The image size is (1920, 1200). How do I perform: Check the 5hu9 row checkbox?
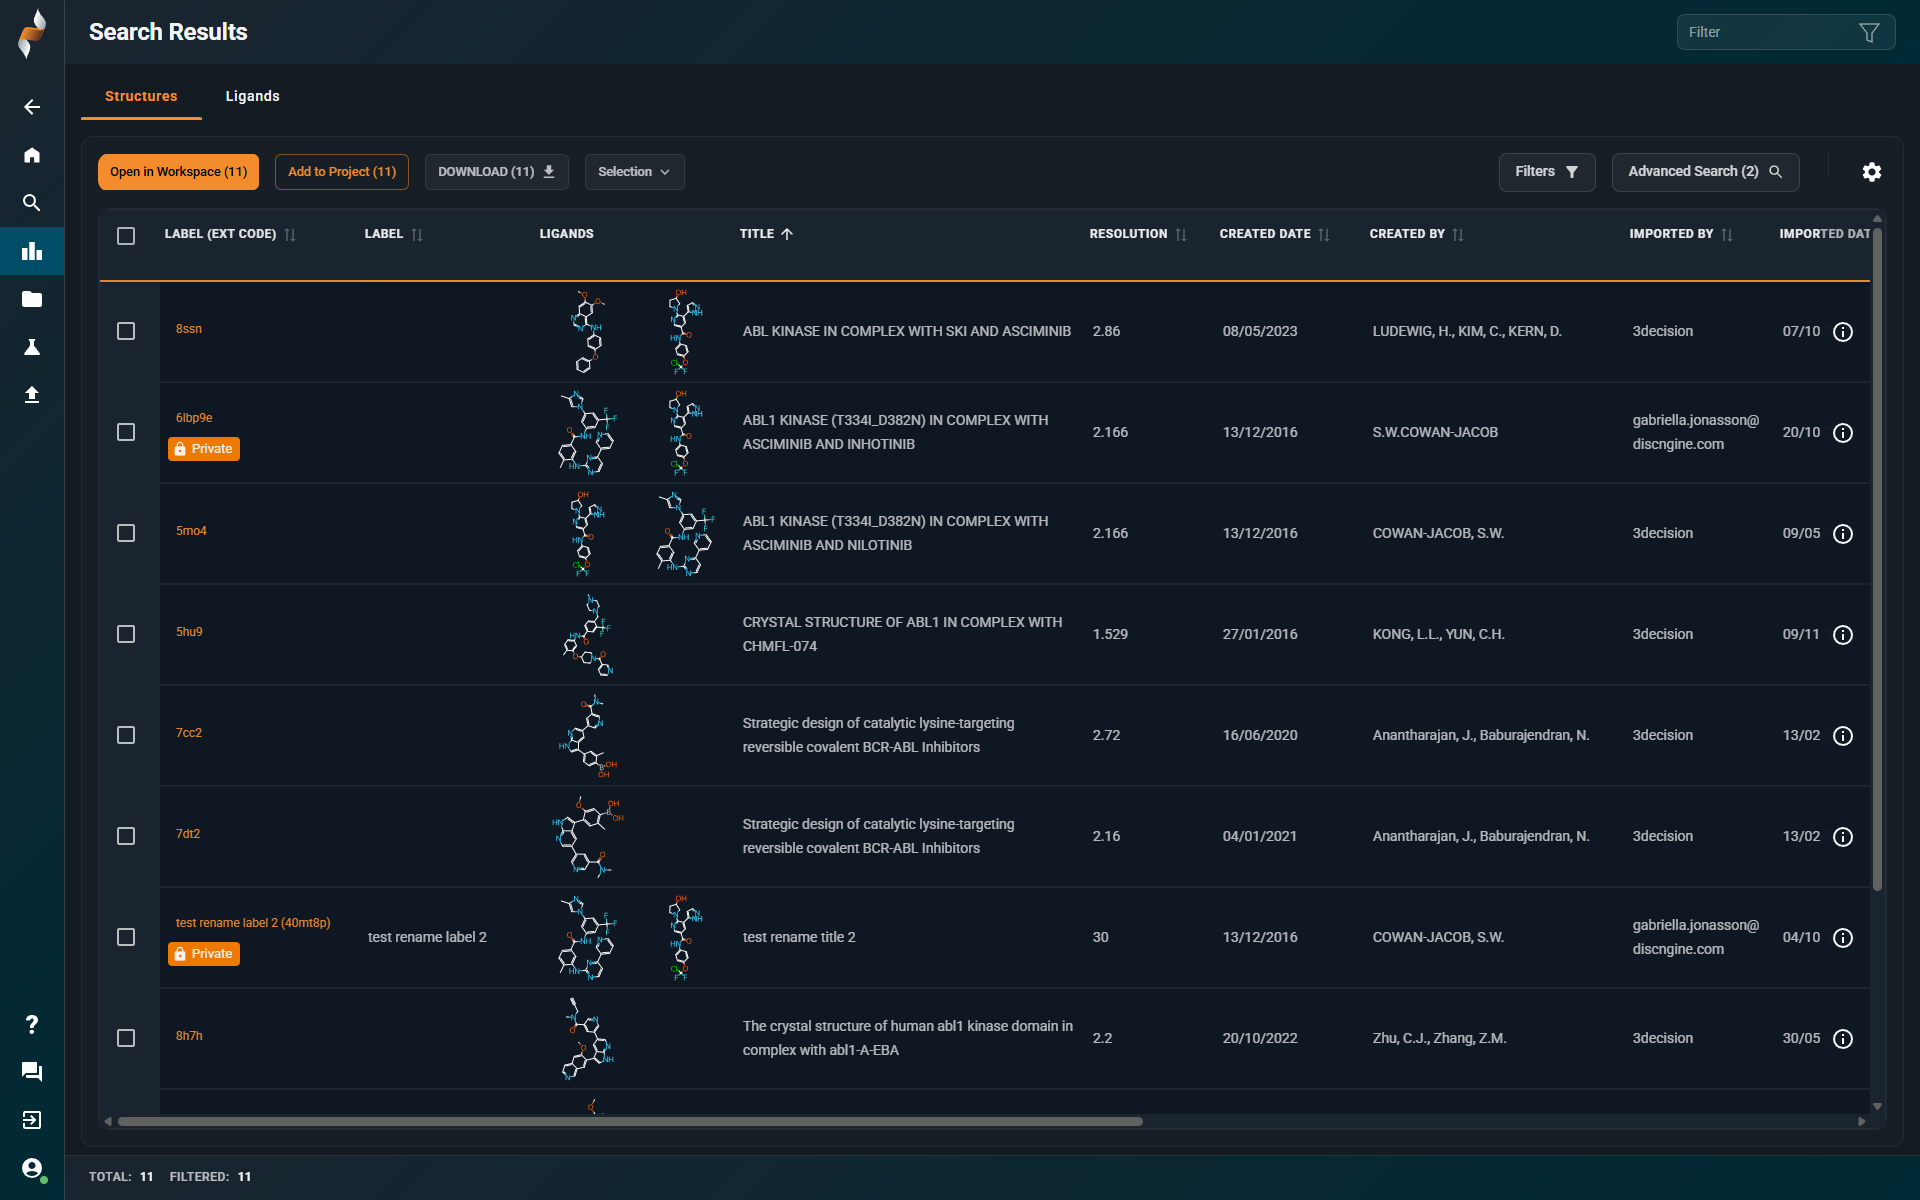[x=126, y=634]
